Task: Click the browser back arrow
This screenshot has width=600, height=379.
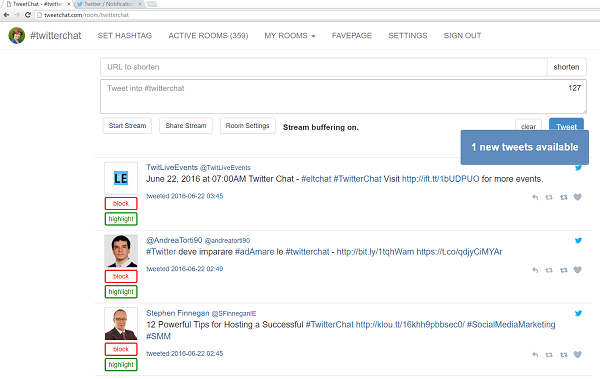Action: (6, 15)
